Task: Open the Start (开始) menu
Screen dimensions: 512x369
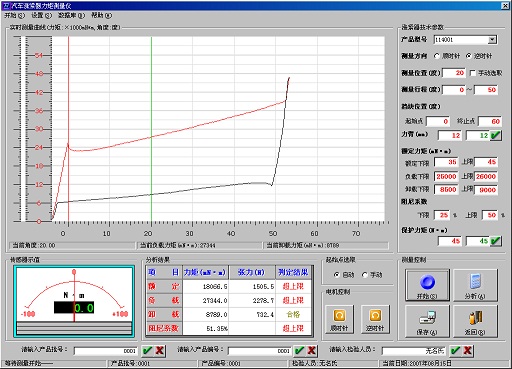Action: (14, 15)
